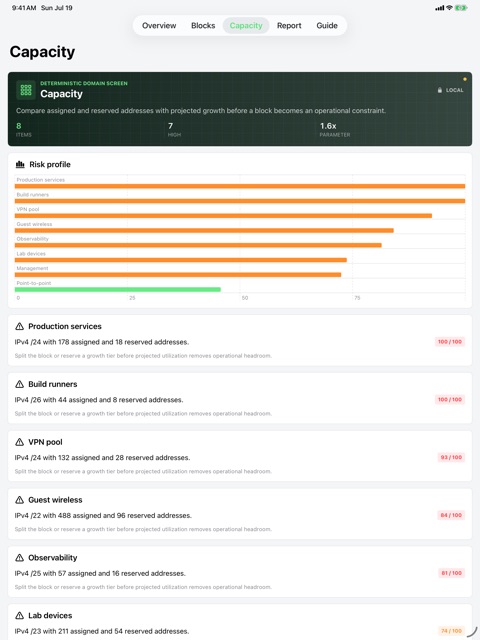
Task: Click the warning icon for VPN pool
Action: (x=19, y=442)
